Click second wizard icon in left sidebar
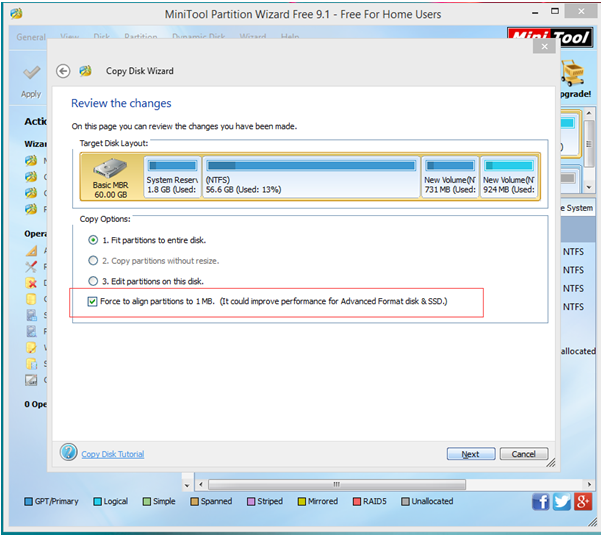The height and width of the screenshot is (536, 601). [31, 177]
